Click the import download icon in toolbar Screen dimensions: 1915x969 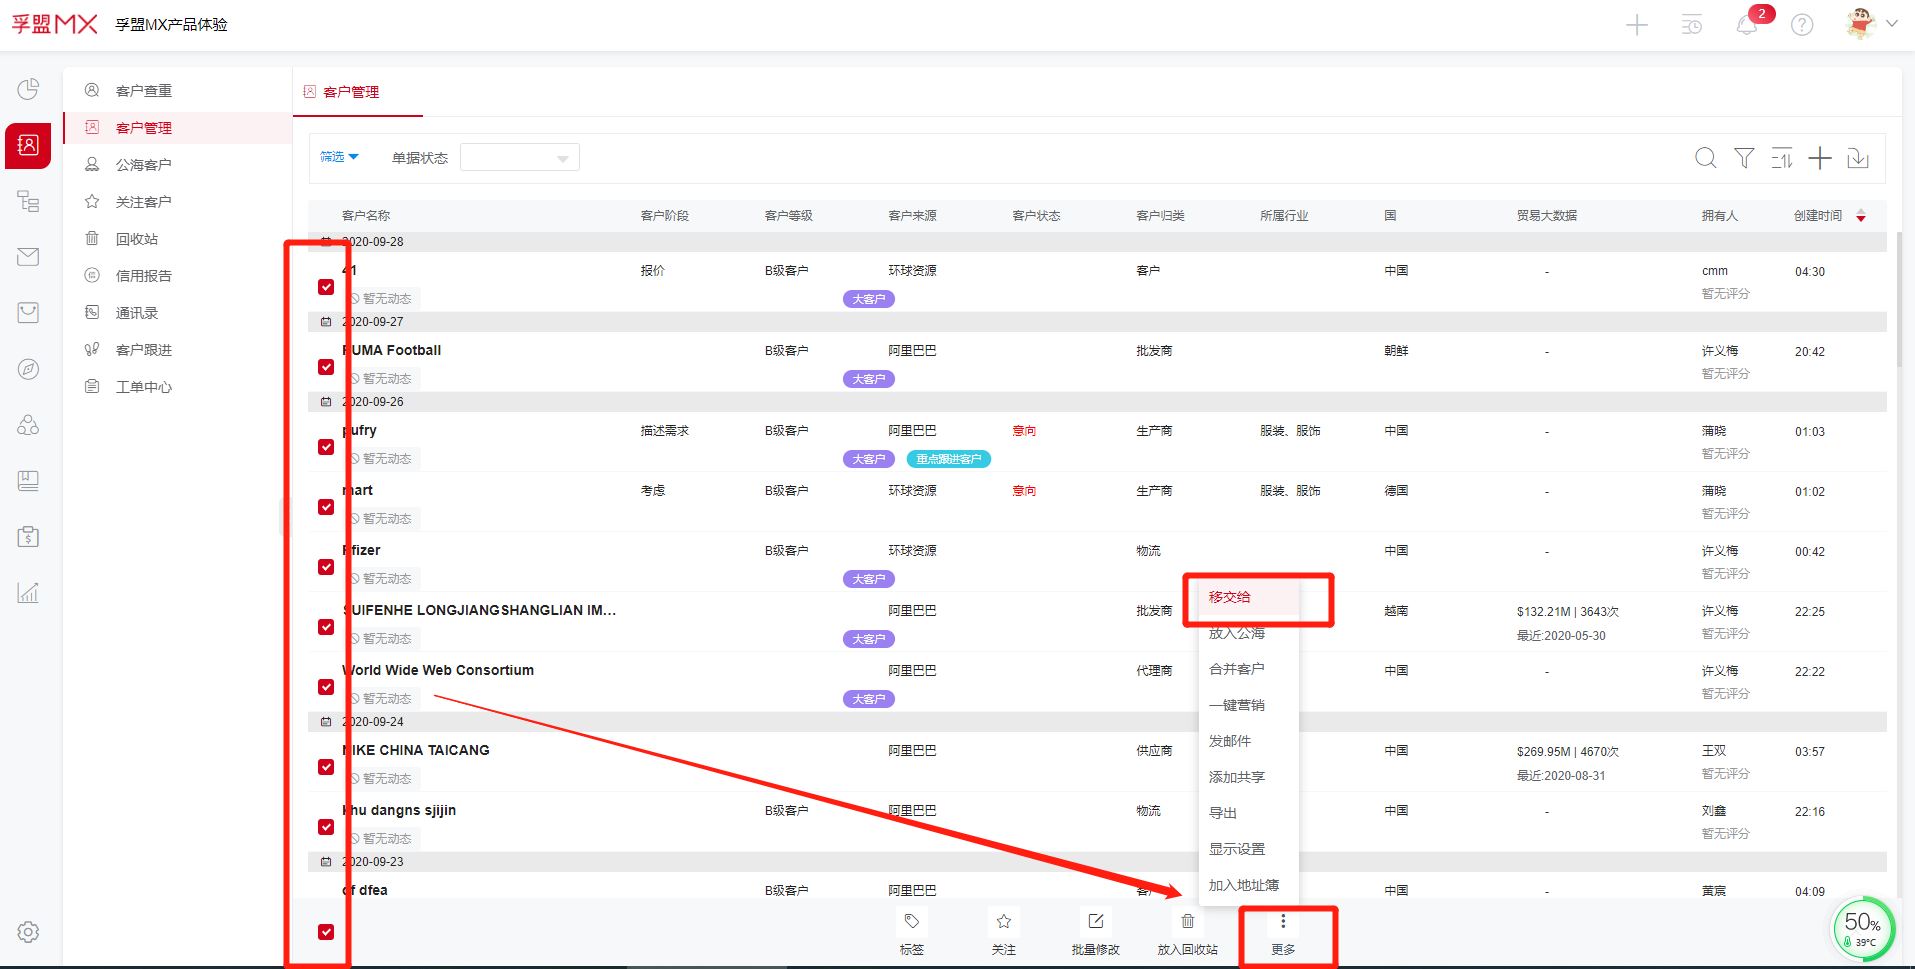point(1858,158)
